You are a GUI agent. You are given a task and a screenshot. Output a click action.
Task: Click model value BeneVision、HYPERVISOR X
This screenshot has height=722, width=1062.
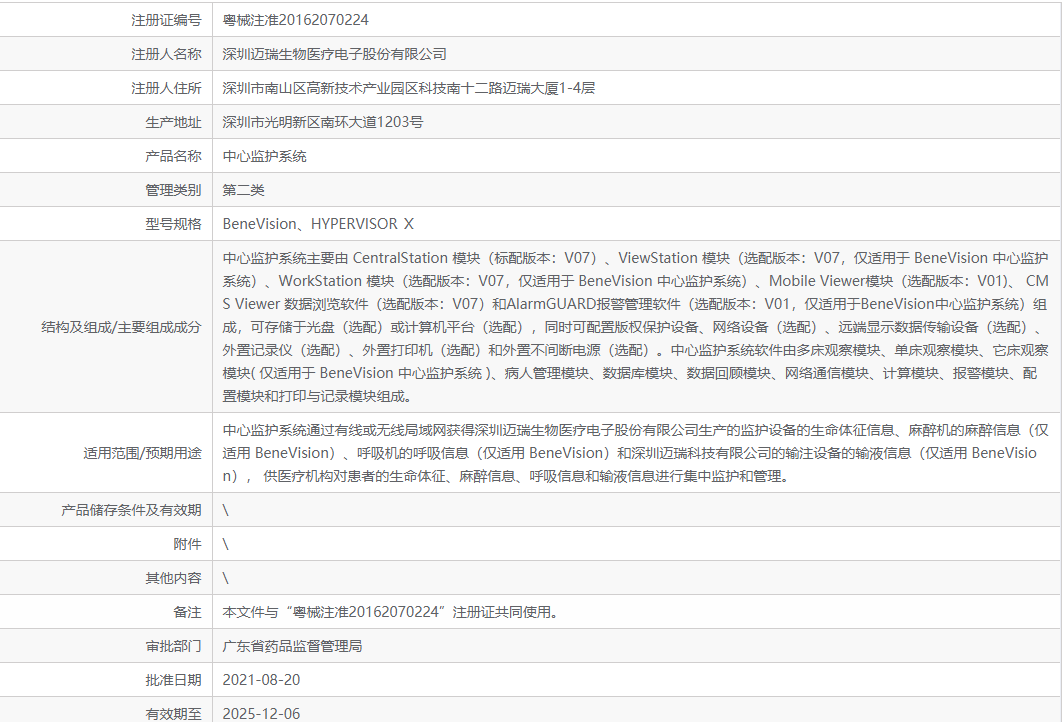(318, 224)
